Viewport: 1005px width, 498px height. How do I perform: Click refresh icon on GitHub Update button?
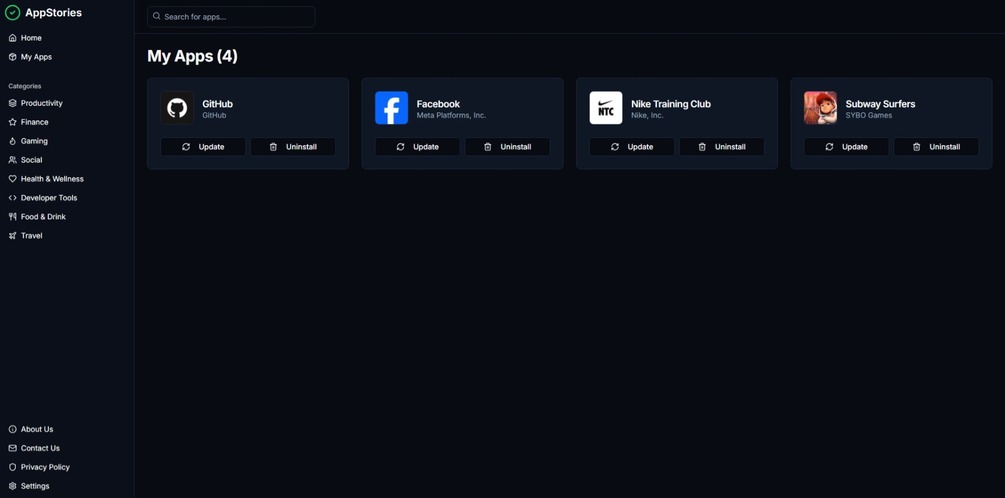[x=186, y=147]
